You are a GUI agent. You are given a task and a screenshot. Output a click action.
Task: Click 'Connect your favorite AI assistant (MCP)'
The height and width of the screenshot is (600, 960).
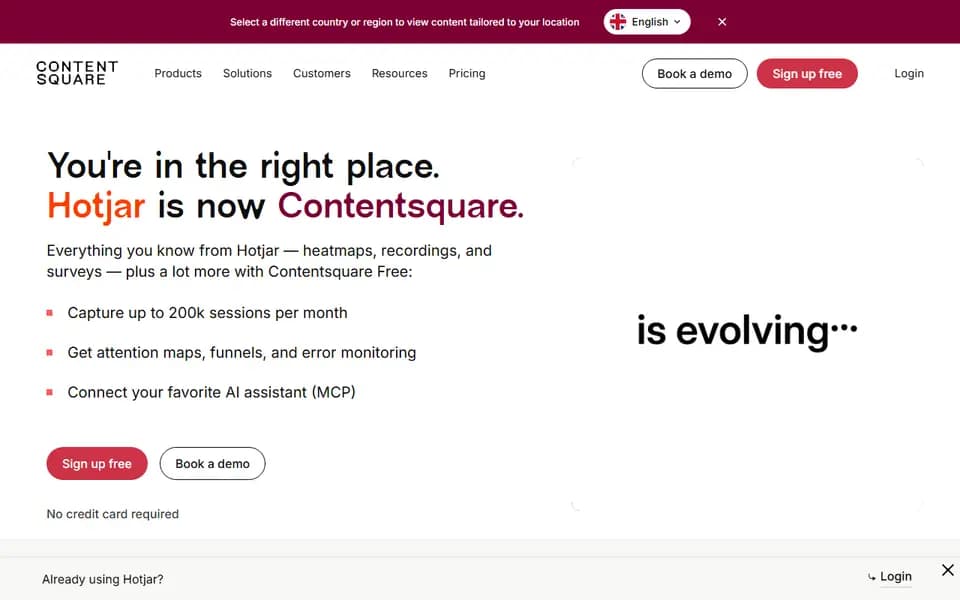pyautogui.click(x=211, y=392)
